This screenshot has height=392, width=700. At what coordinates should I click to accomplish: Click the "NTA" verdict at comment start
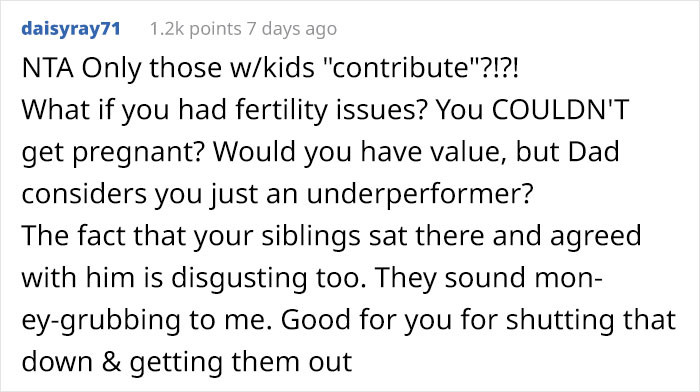coord(48,68)
